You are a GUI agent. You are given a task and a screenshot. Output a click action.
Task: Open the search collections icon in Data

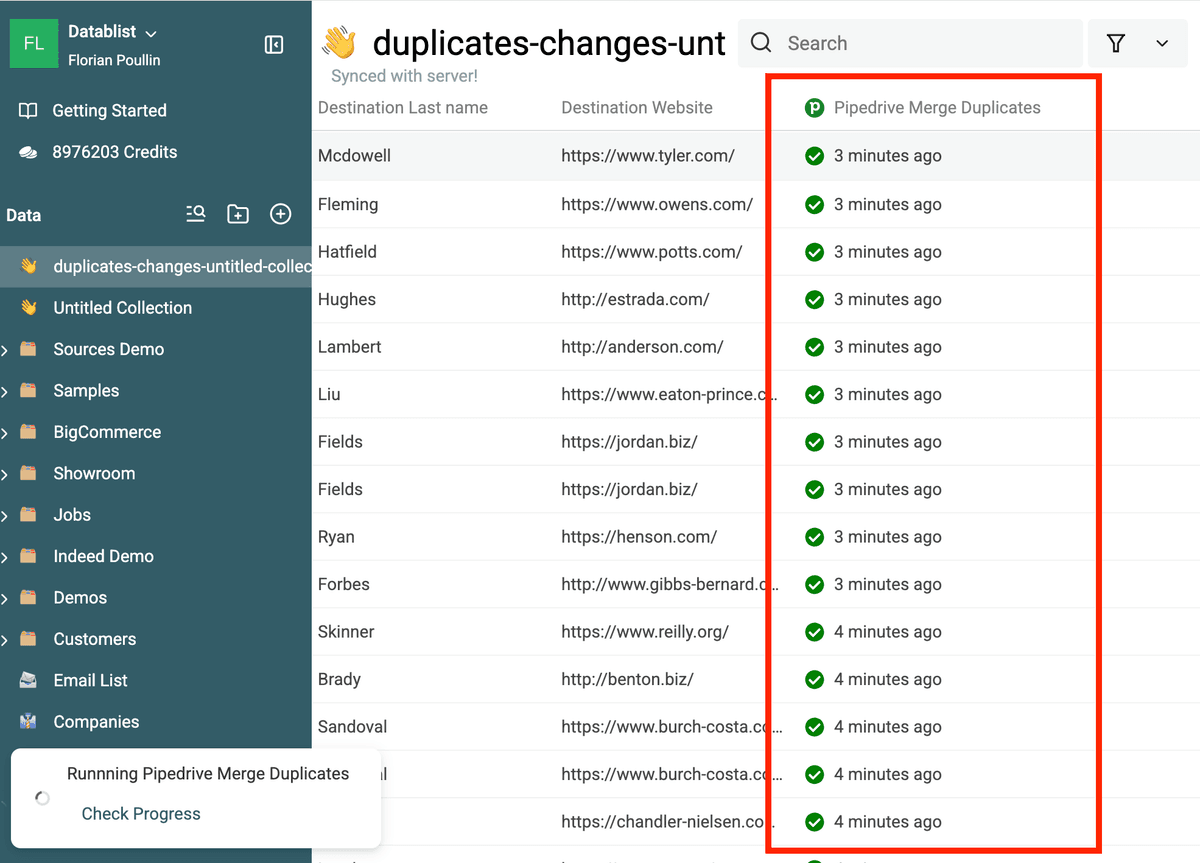[196, 214]
